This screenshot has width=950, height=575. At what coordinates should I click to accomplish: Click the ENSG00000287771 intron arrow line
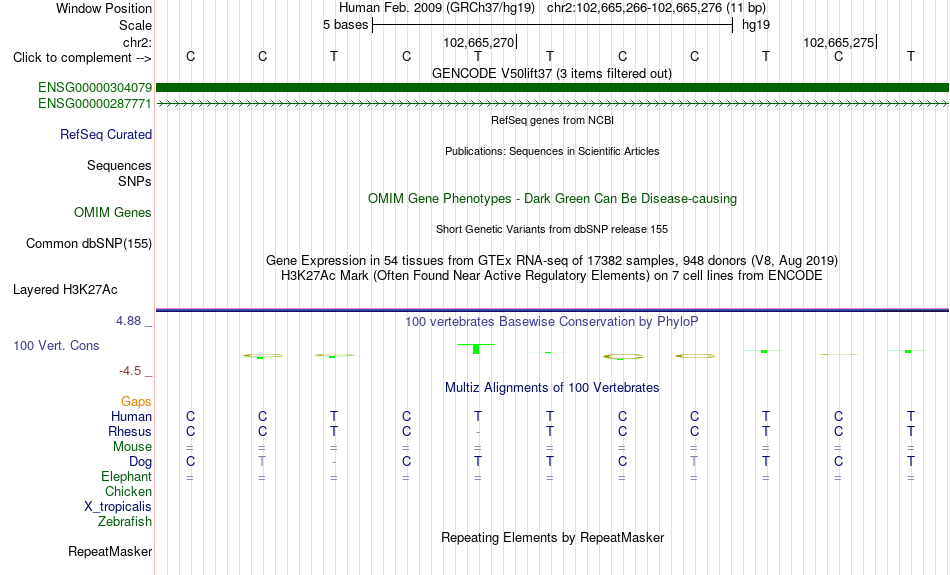coord(552,104)
